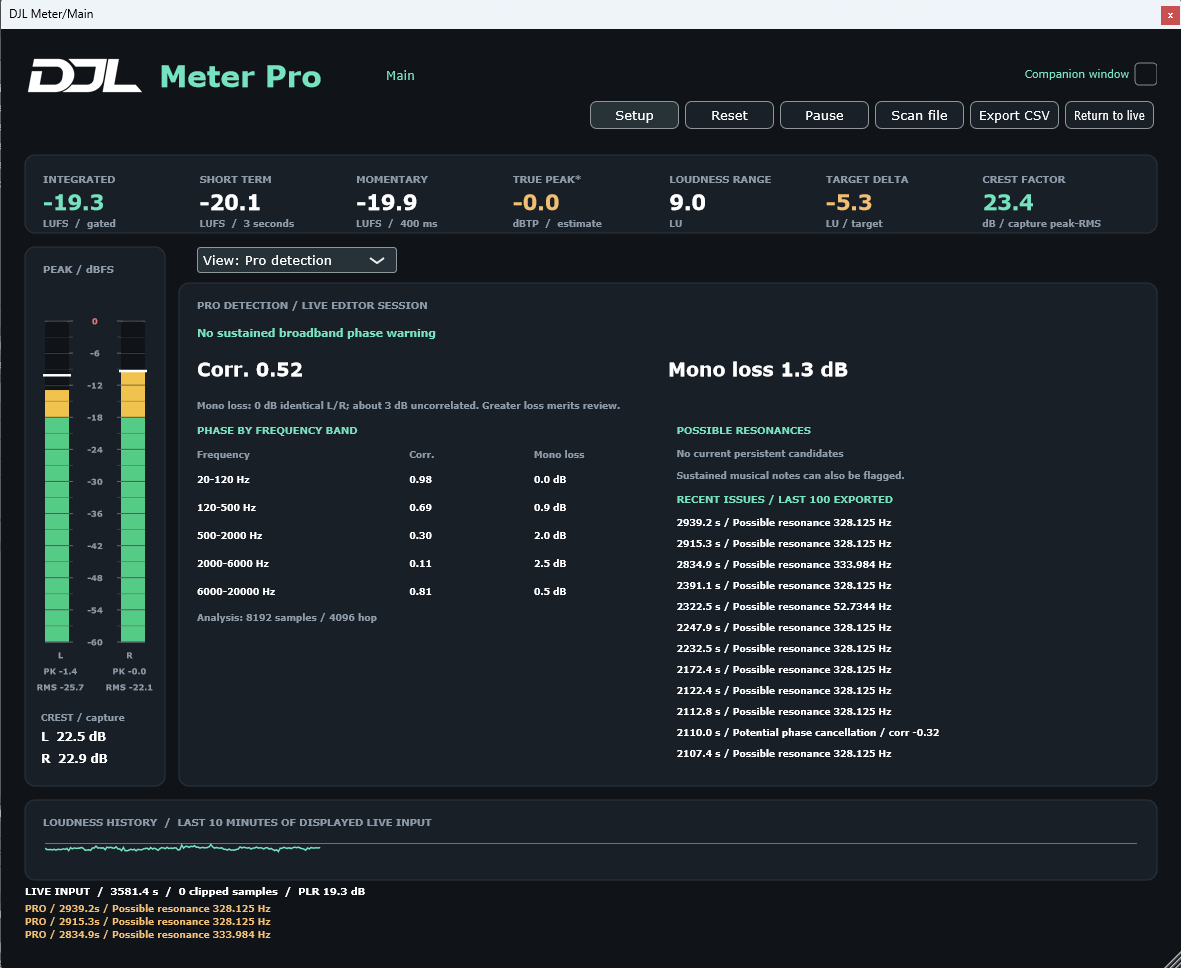Open the Setup panel
This screenshot has height=968, width=1181.
point(634,115)
